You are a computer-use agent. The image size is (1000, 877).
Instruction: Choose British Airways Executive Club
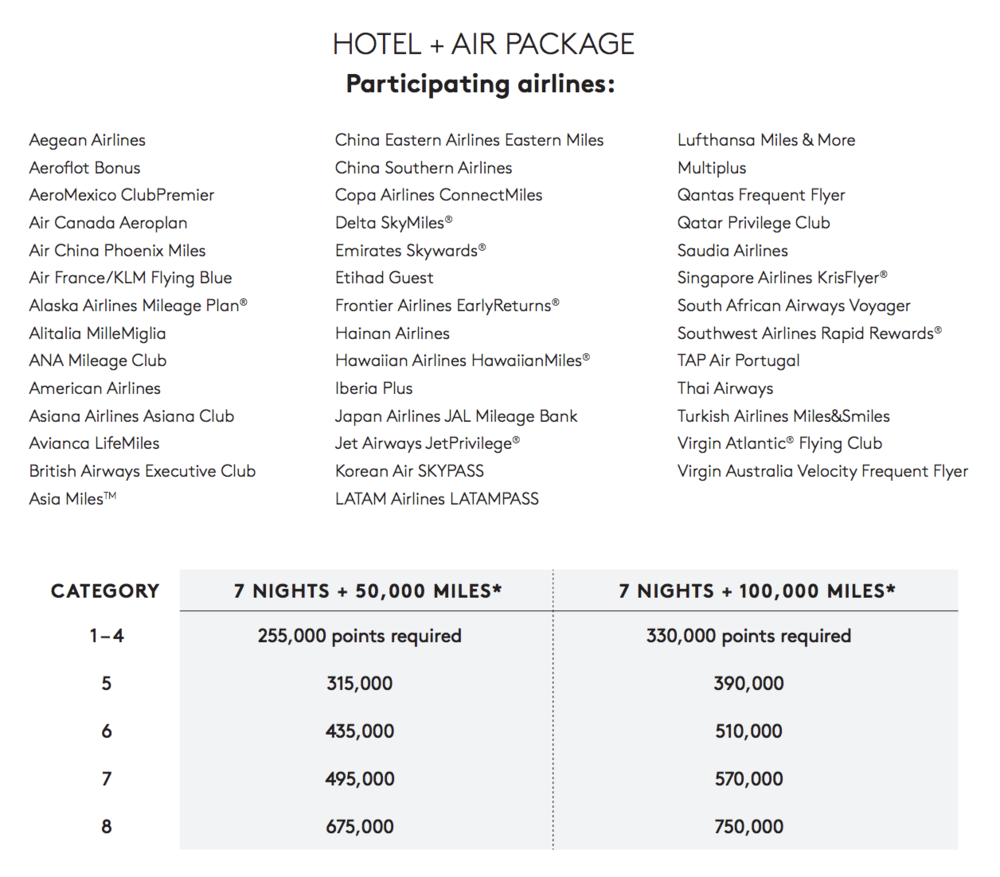point(142,471)
